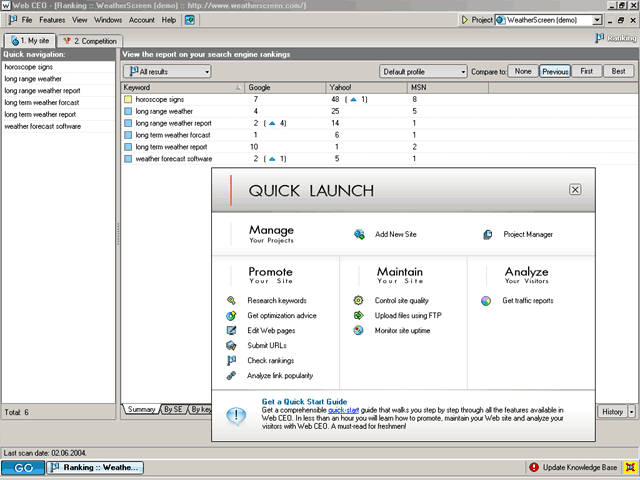The image size is (640, 480).
Task: Click the Edit Web pages icon
Action: 231,331
